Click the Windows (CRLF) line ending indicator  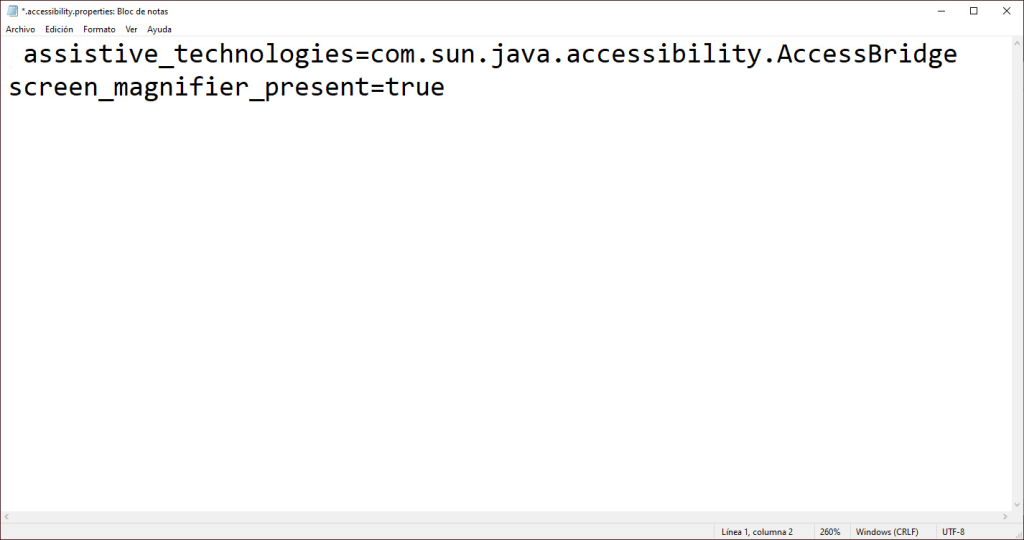(888, 532)
